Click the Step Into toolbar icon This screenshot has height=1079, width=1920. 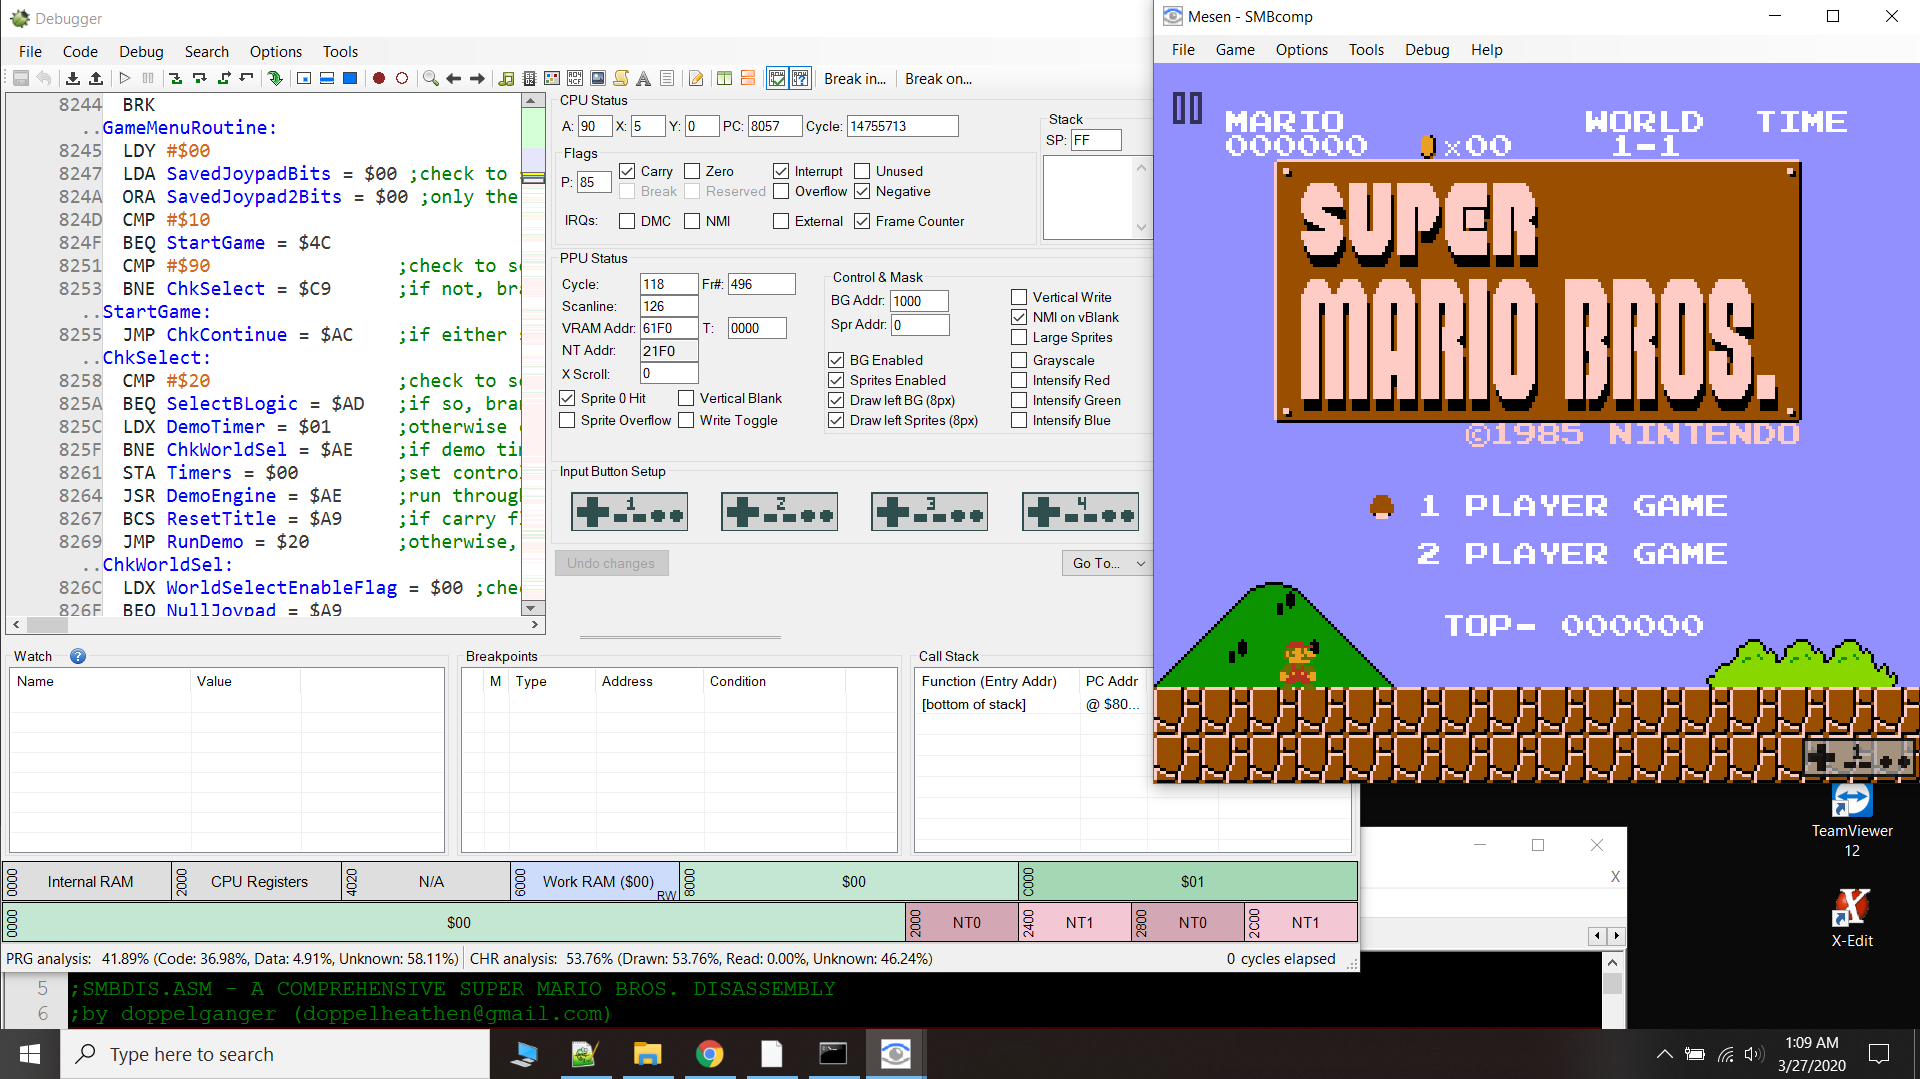176,78
